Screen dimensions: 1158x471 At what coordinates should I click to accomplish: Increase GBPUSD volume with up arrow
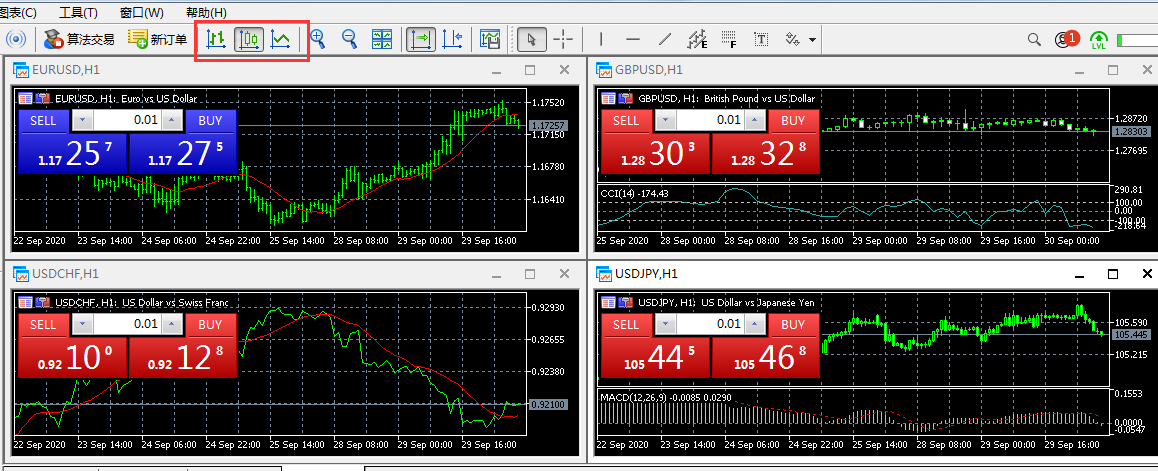tap(756, 120)
